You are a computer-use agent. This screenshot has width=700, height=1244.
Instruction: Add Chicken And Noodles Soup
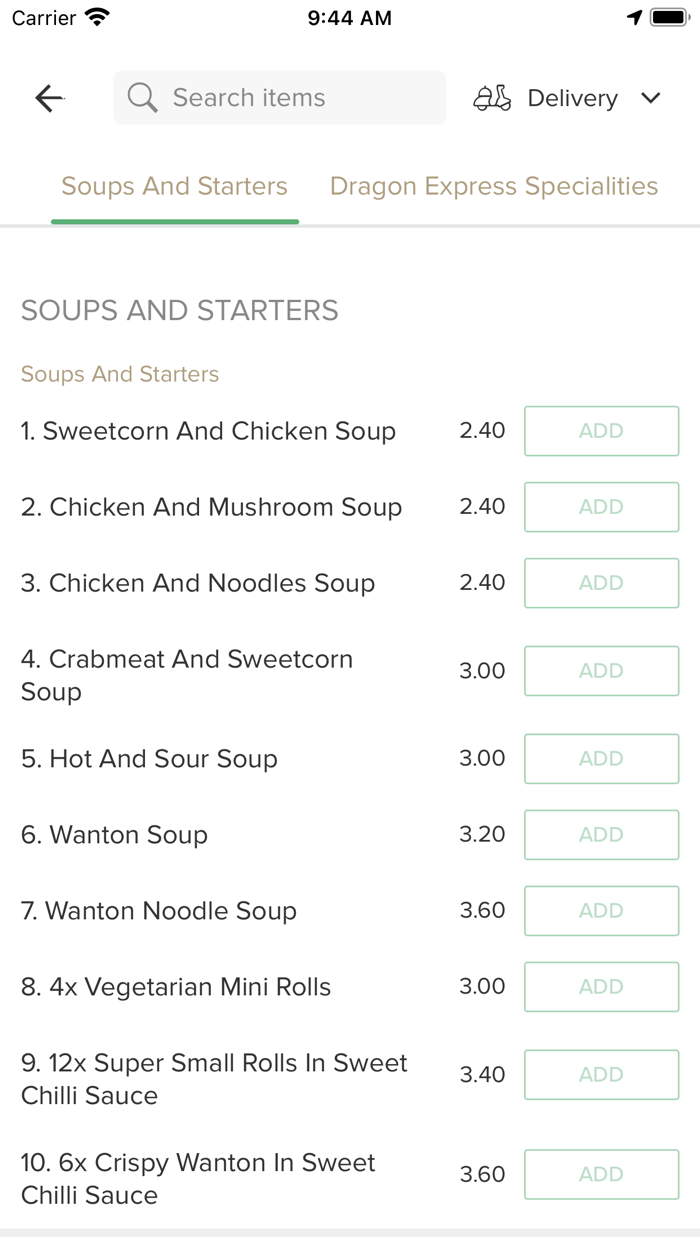pyautogui.click(x=601, y=583)
